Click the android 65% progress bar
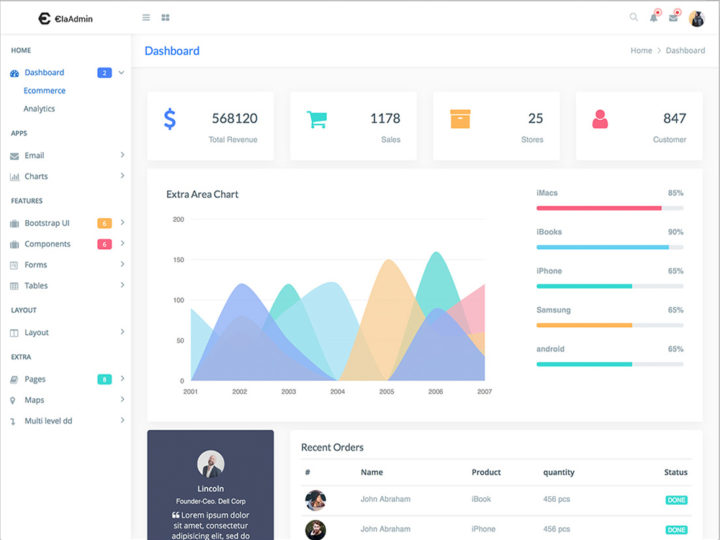The image size is (720, 540). point(610,364)
